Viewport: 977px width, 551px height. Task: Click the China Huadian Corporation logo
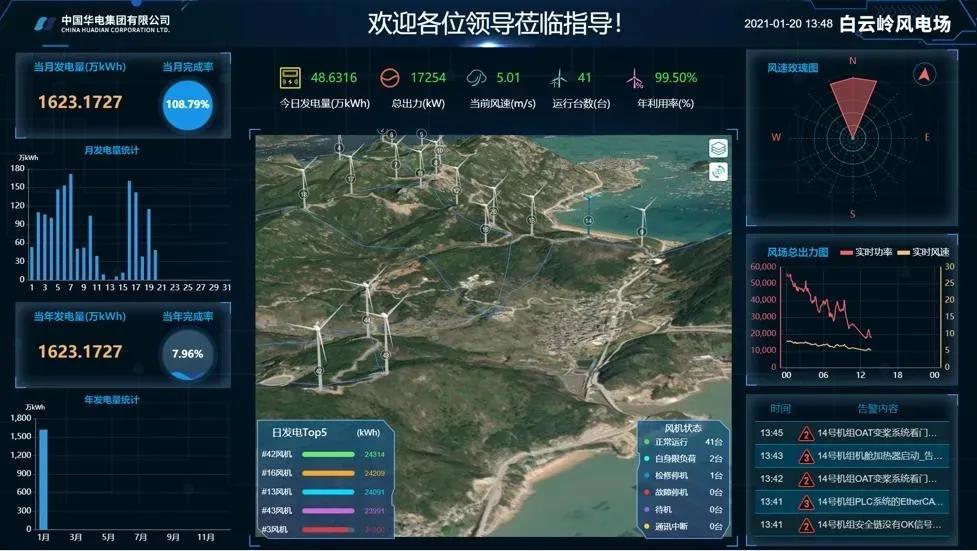[x=45, y=24]
